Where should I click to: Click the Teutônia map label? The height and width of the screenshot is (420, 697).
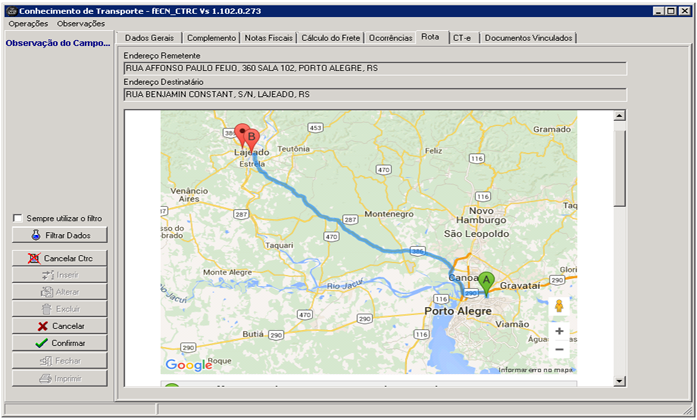click(x=293, y=149)
